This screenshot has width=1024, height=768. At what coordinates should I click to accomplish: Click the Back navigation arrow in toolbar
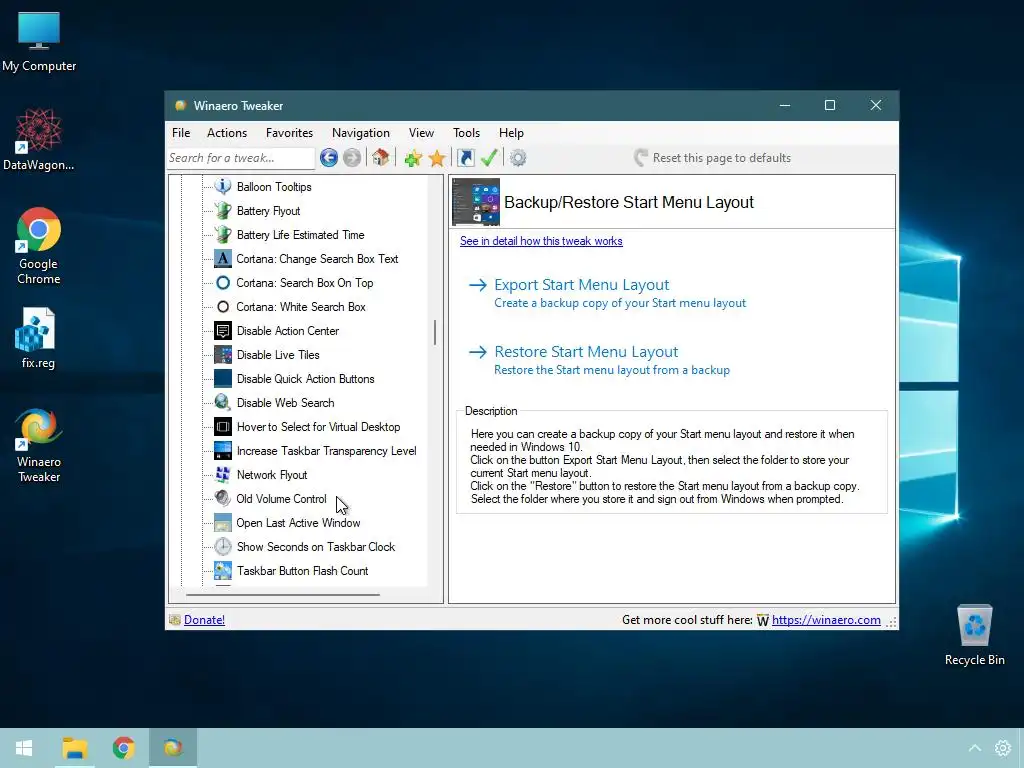tap(328, 157)
